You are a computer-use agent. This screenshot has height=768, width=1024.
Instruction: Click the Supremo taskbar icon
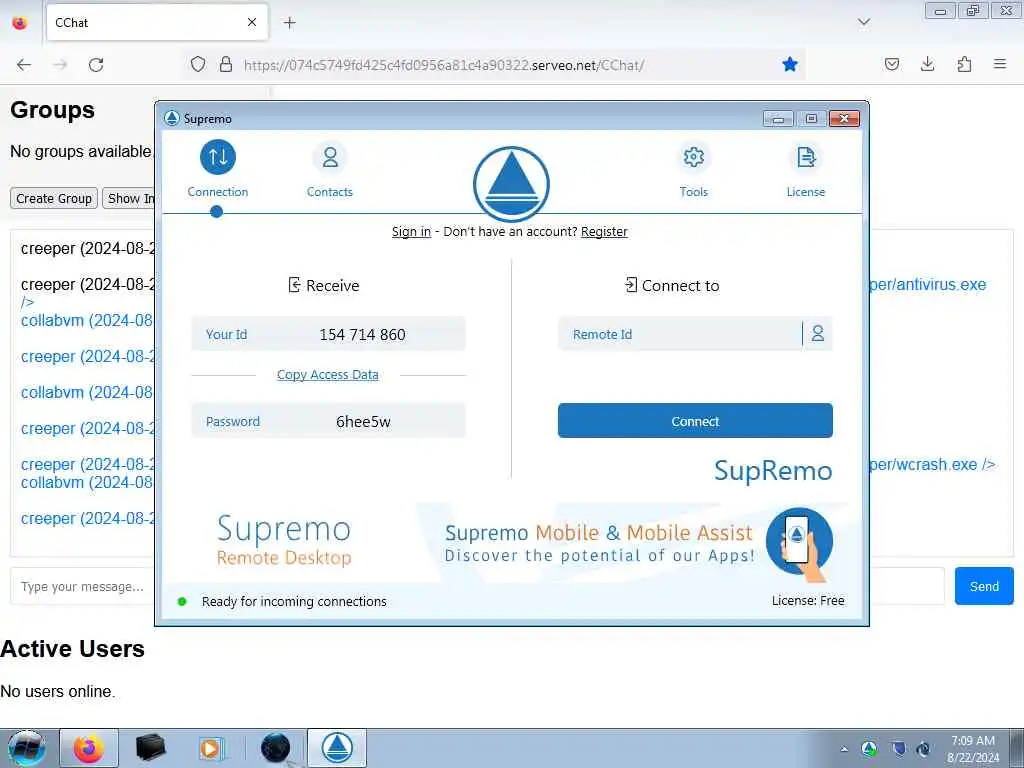(337, 748)
